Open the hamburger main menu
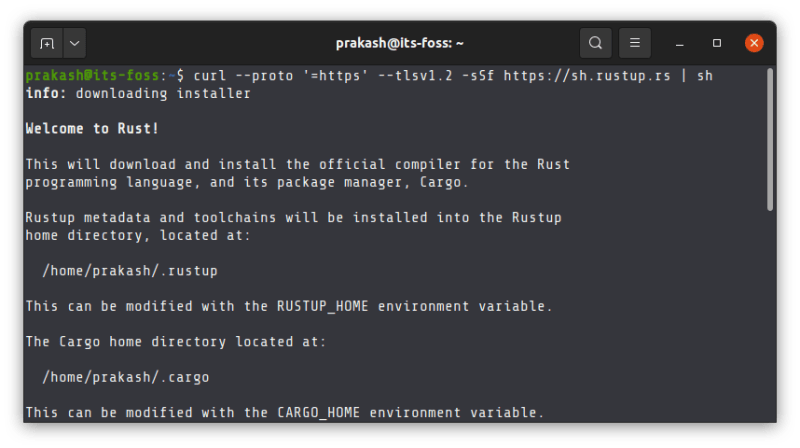 [634, 43]
